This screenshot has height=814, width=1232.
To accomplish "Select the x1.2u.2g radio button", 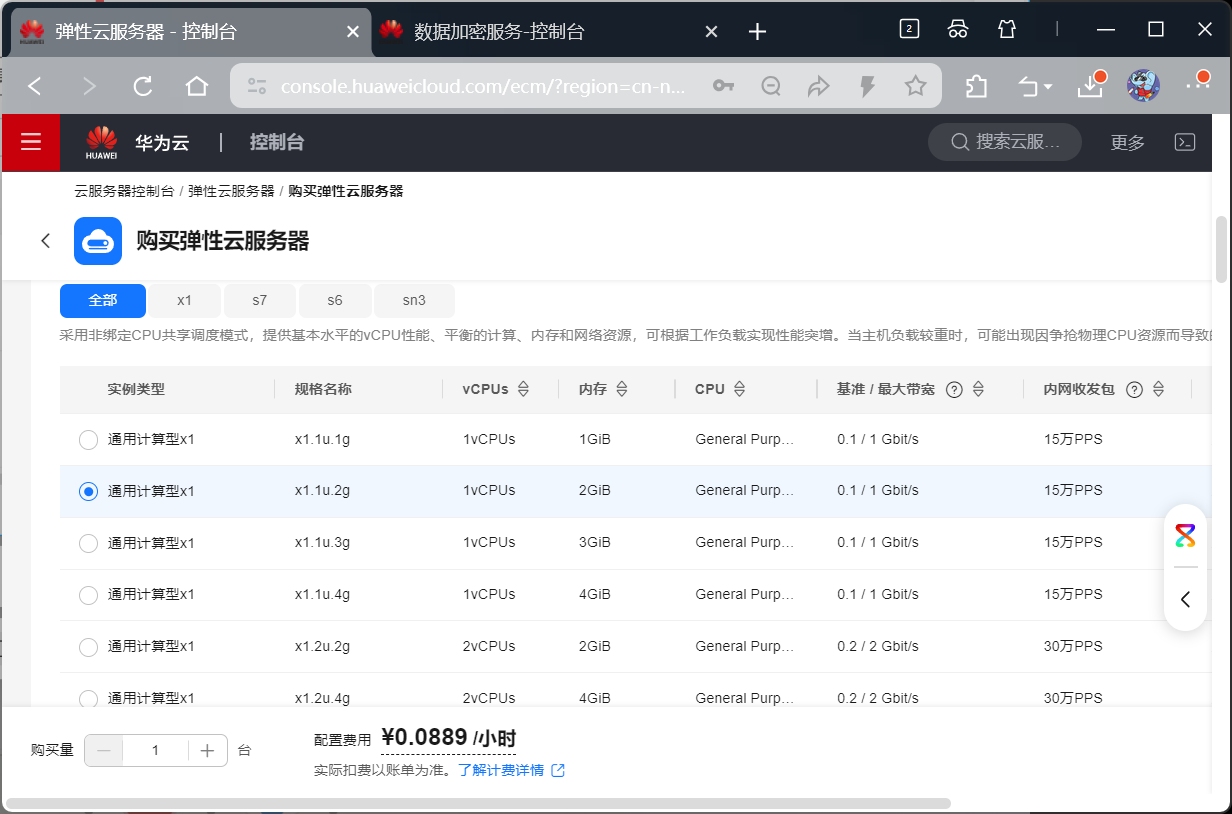I will [88, 647].
